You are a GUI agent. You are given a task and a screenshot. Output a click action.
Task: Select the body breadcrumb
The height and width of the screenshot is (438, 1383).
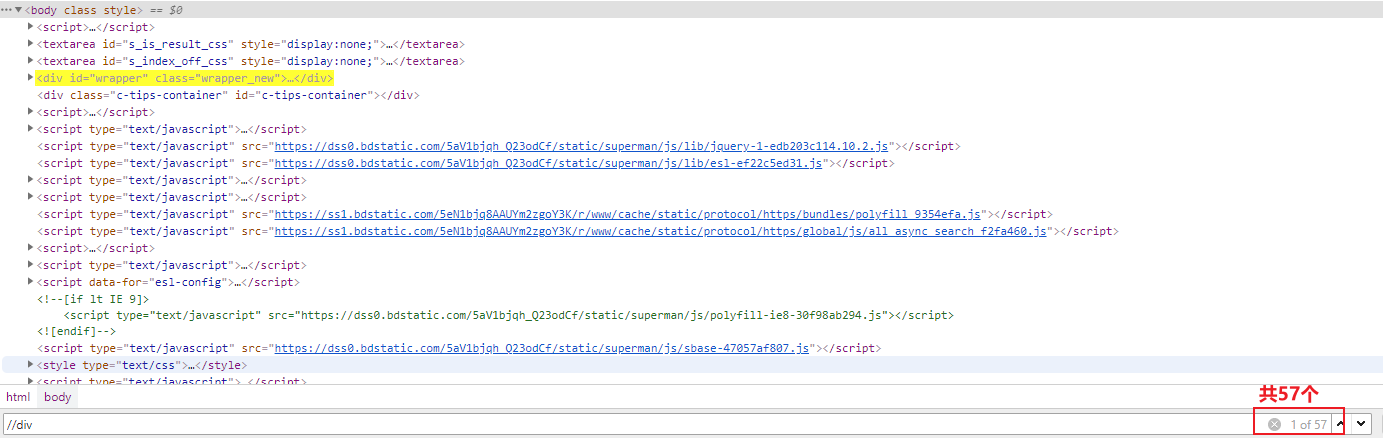pyautogui.click(x=58, y=397)
